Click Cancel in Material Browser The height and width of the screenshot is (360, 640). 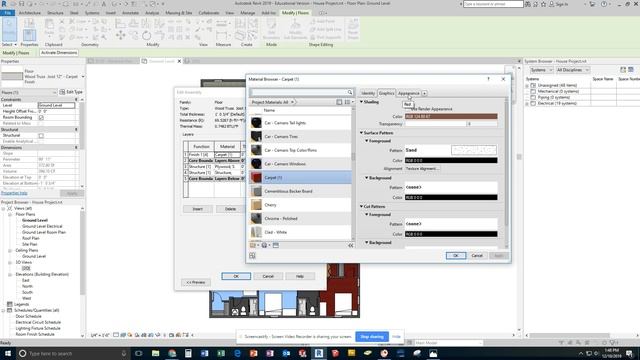(477, 256)
